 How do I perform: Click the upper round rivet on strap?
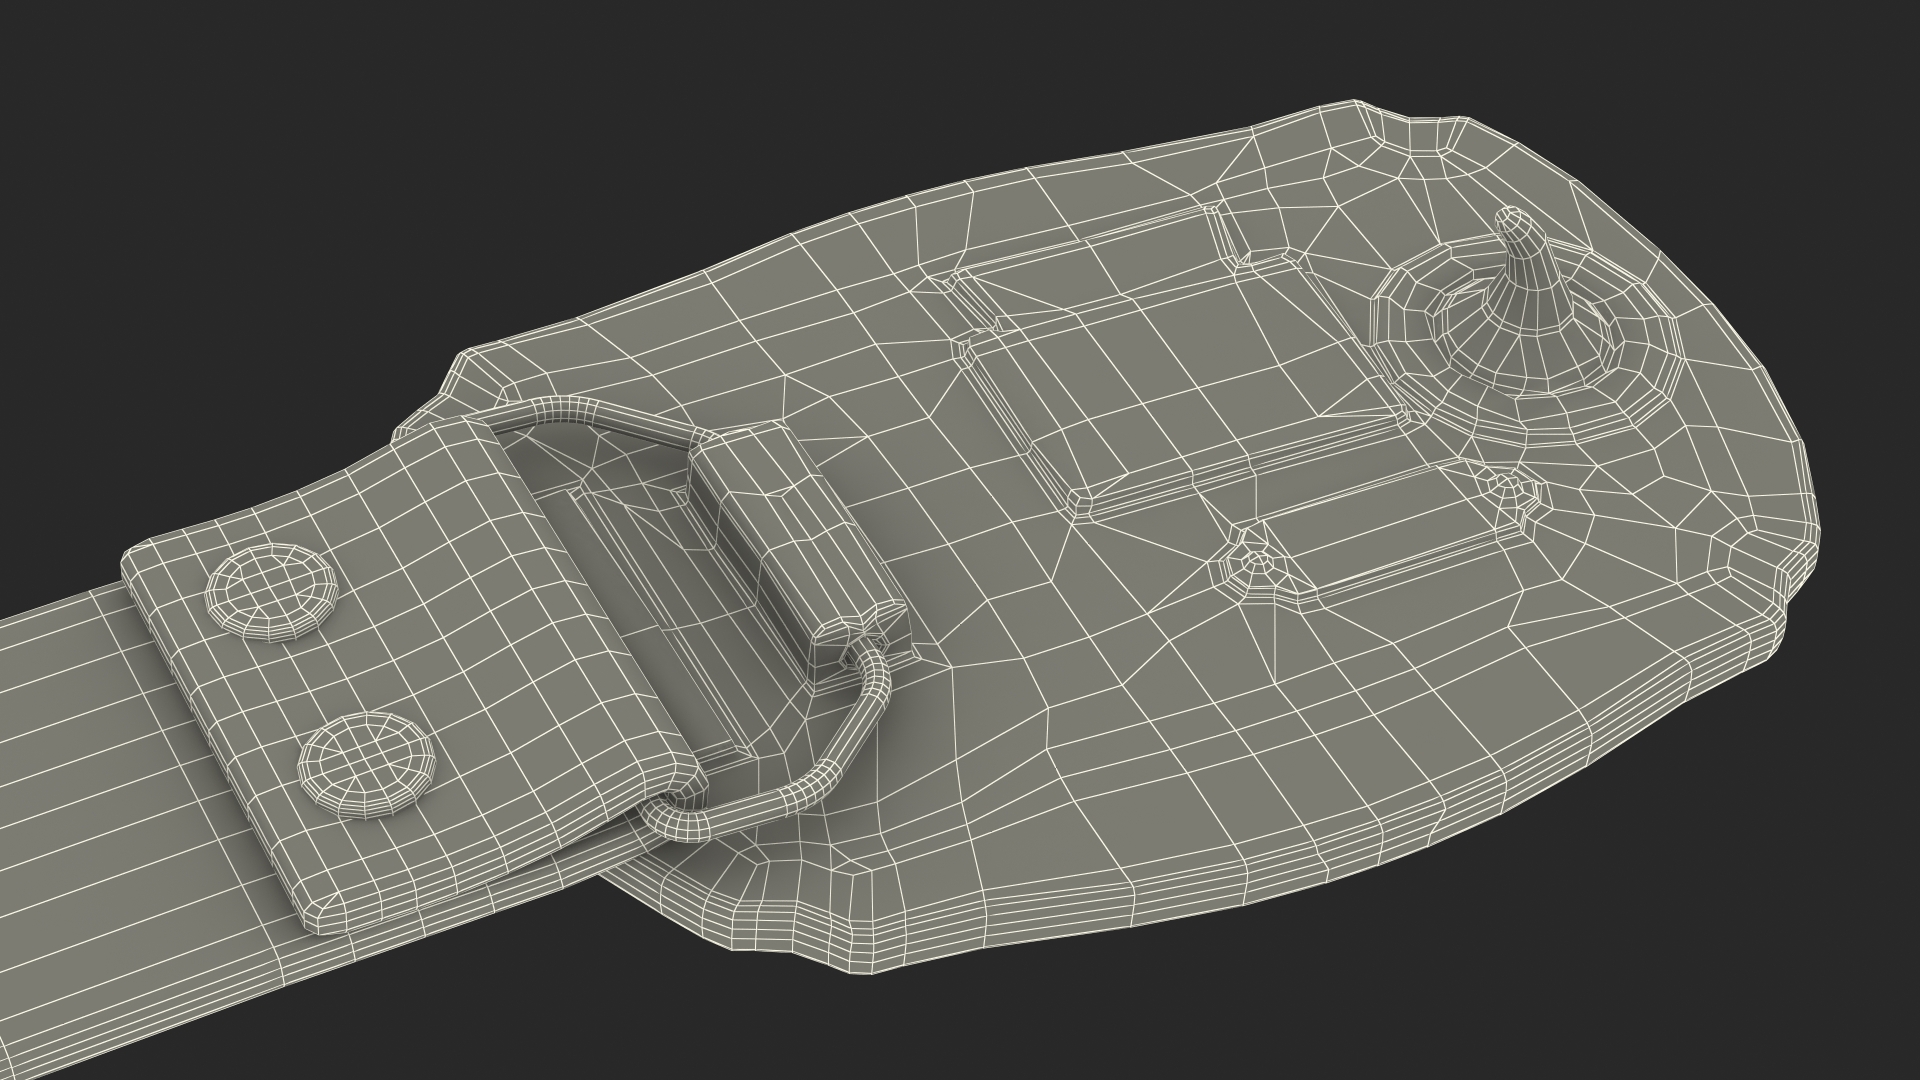(x=271, y=590)
